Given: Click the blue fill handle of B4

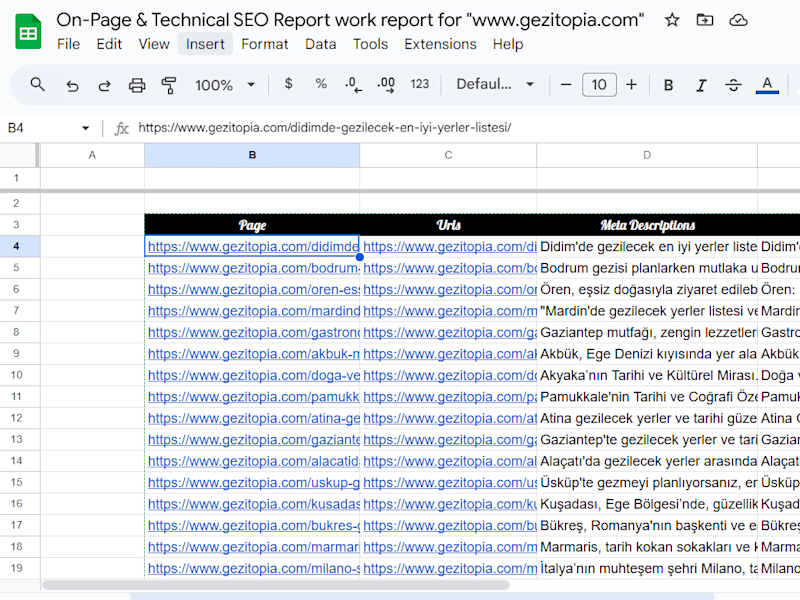Looking at the screenshot, I should point(360,257).
